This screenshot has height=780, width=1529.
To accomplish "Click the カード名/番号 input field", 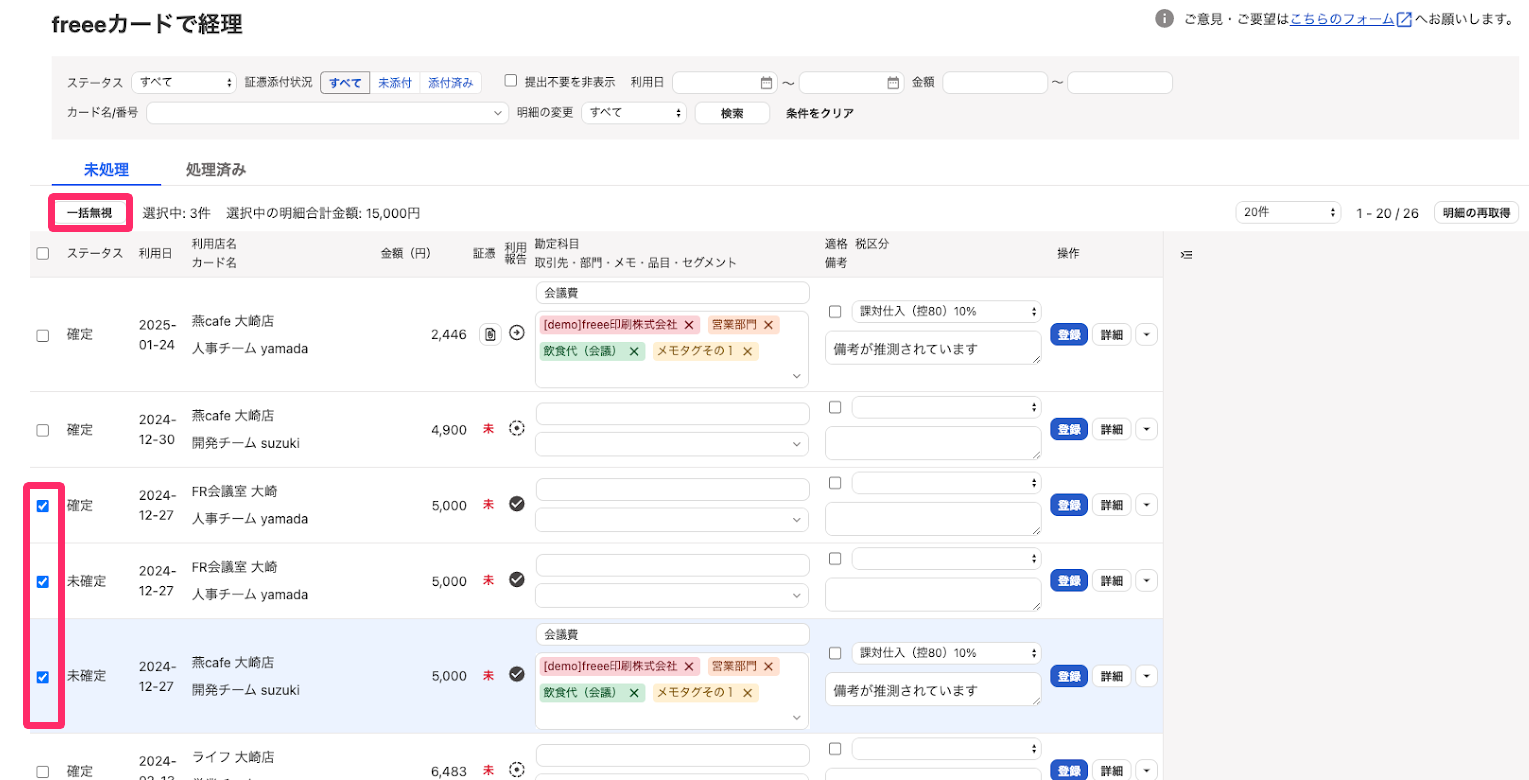I will pos(327,113).
